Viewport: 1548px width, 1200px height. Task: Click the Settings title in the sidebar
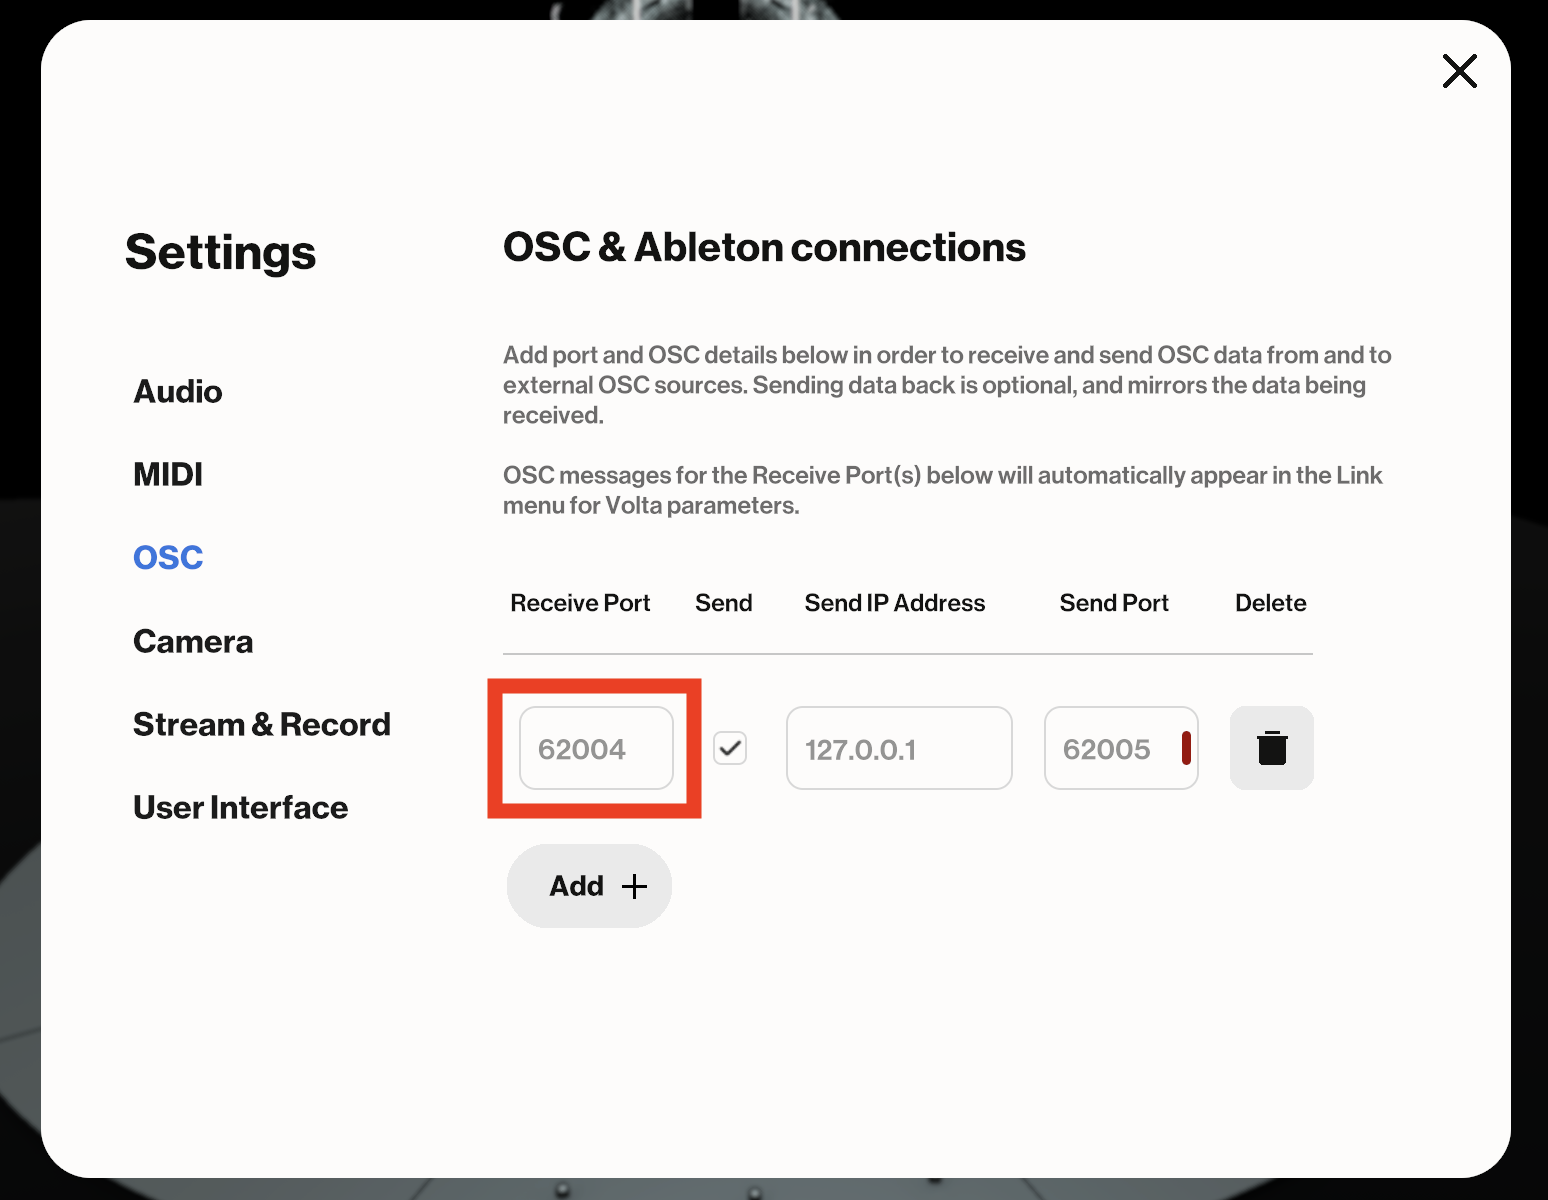point(220,252)
